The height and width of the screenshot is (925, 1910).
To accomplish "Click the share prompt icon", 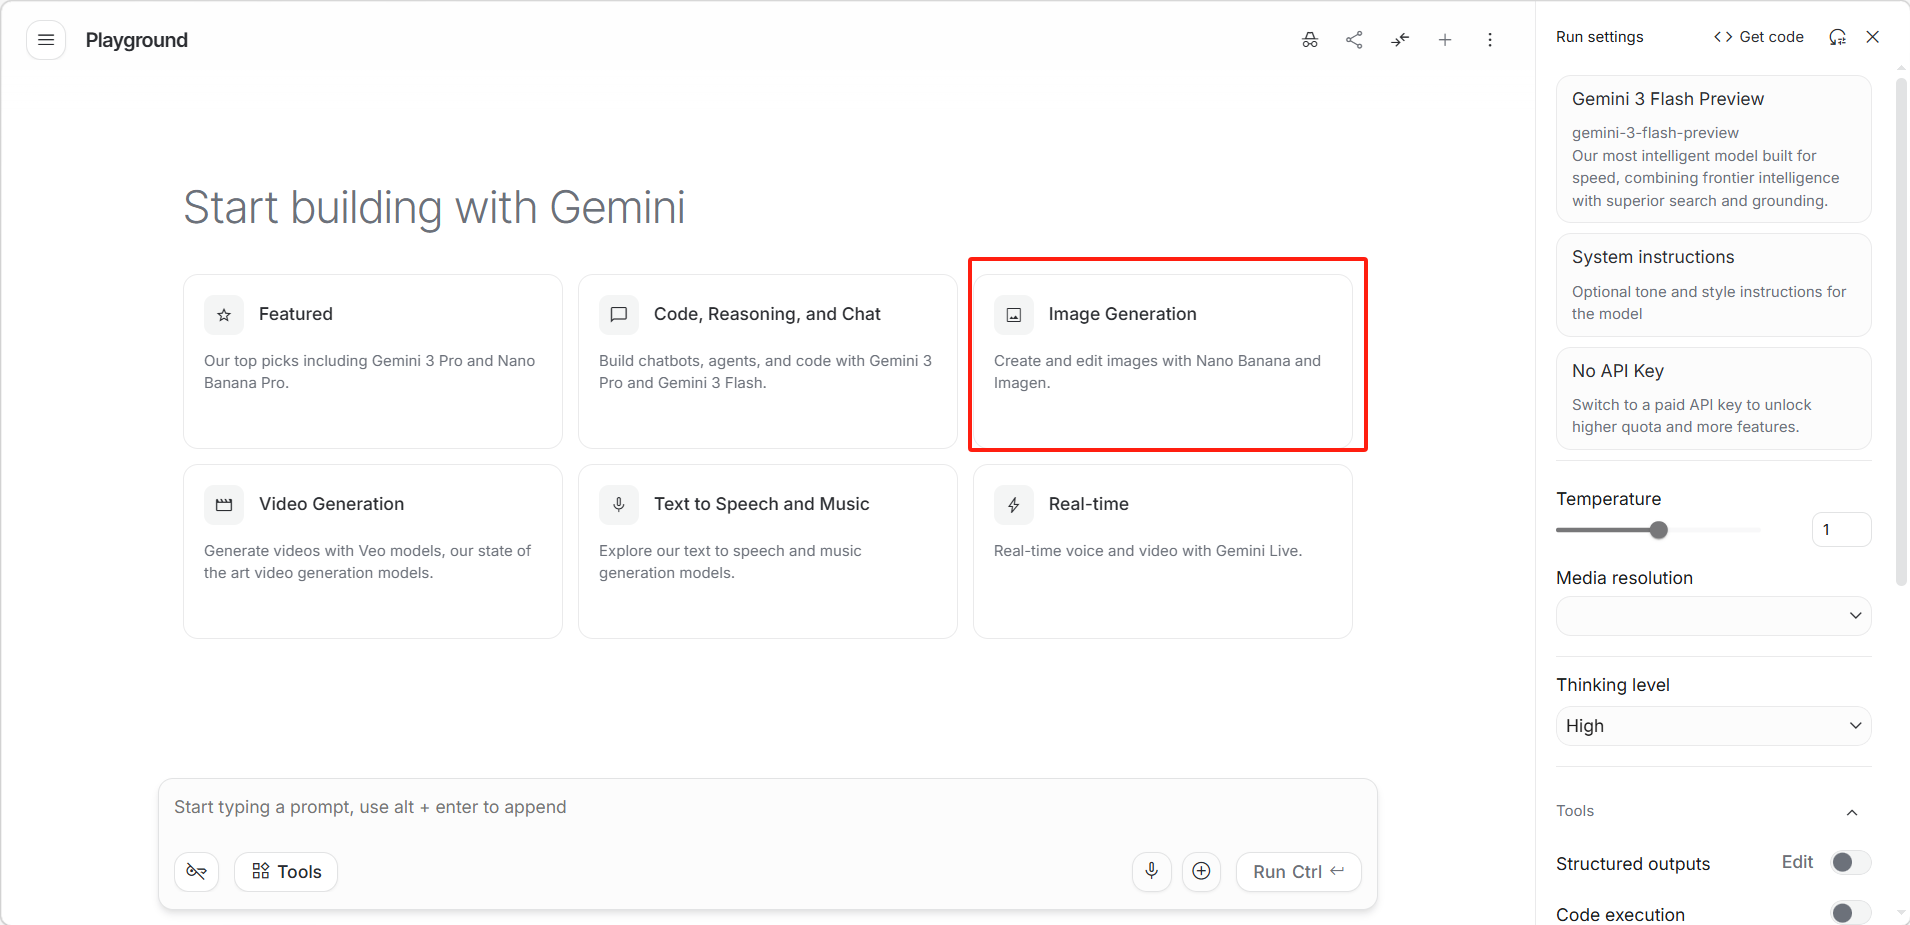I will (1355, 40).
